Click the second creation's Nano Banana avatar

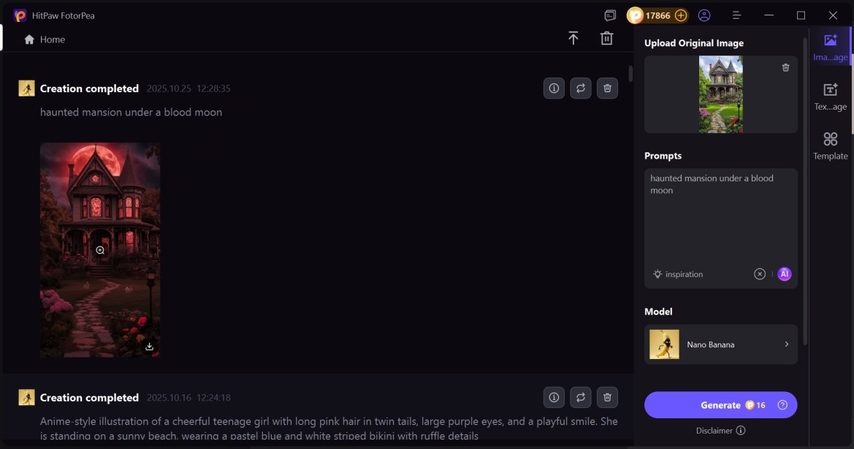(x=27, y=397)
